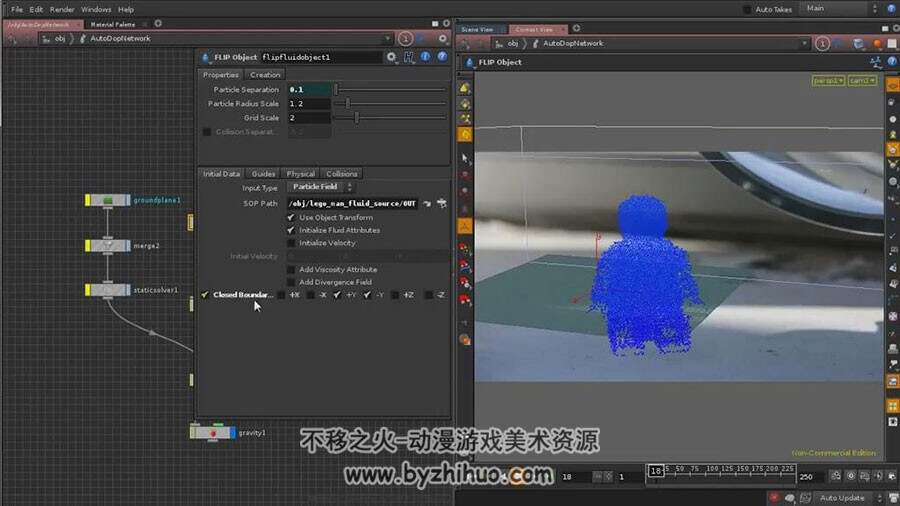This screenshot has height=506, width=900.
Task: Enable Initialize Velocity checkbox
Action: pyautogui.click(x=291, y=243)
